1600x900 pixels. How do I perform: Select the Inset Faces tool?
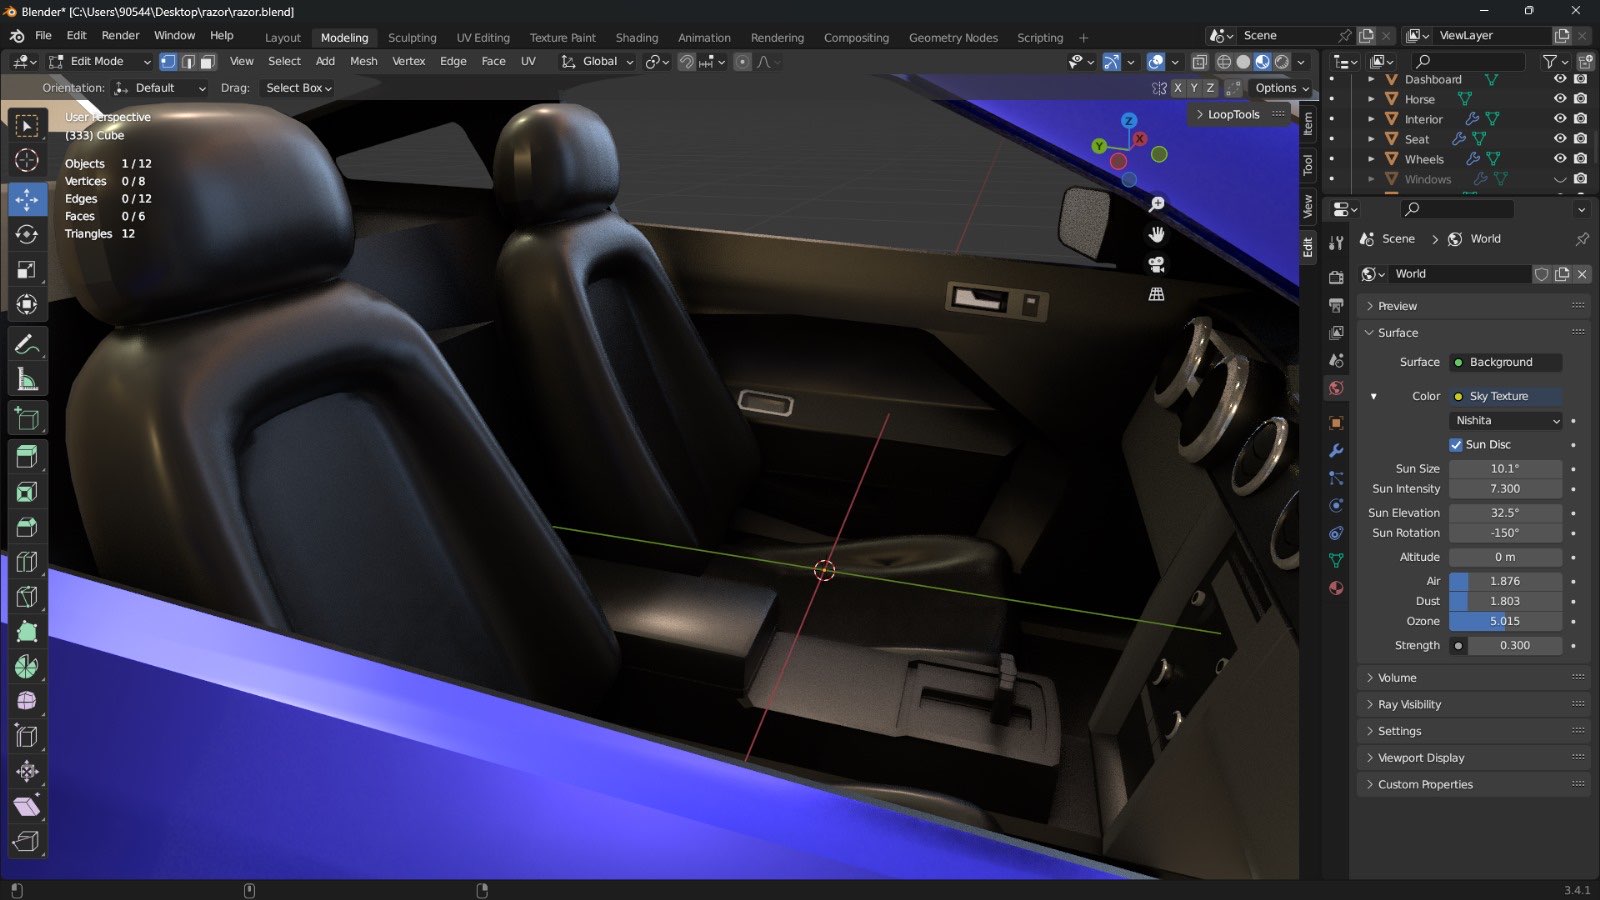(27, 492)
